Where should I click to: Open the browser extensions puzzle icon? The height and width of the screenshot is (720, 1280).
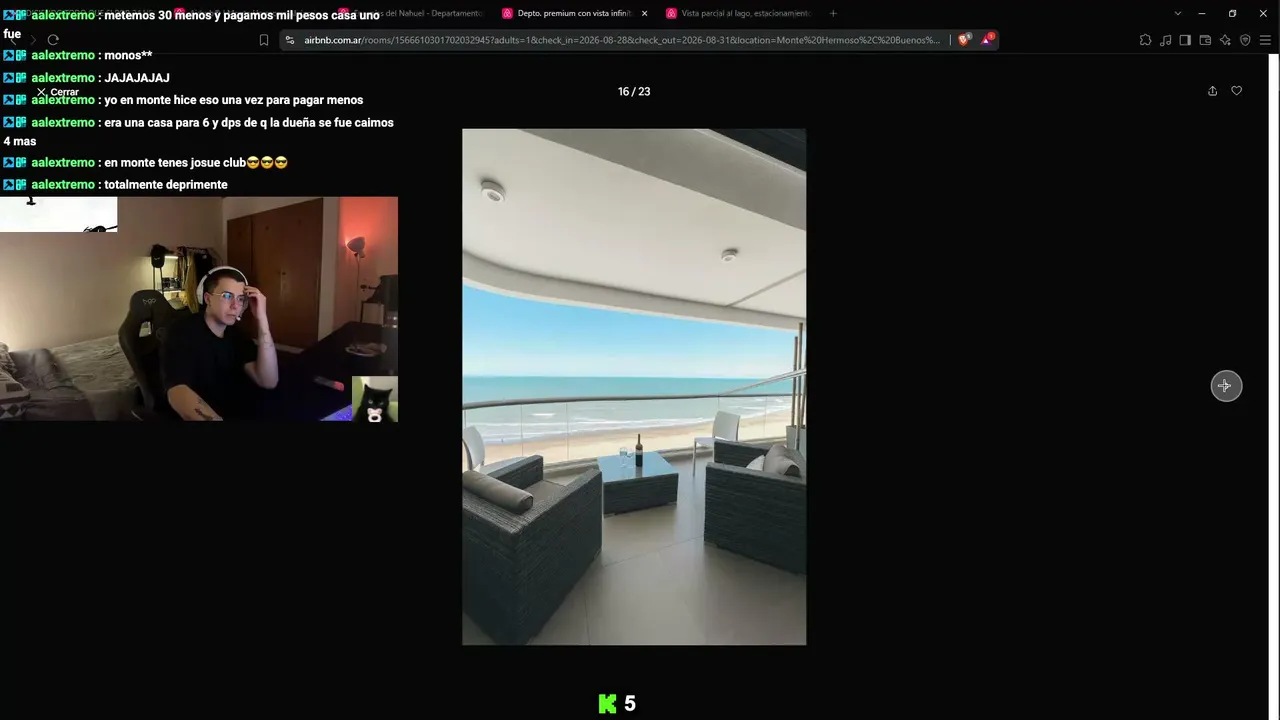click(1145, 40)
